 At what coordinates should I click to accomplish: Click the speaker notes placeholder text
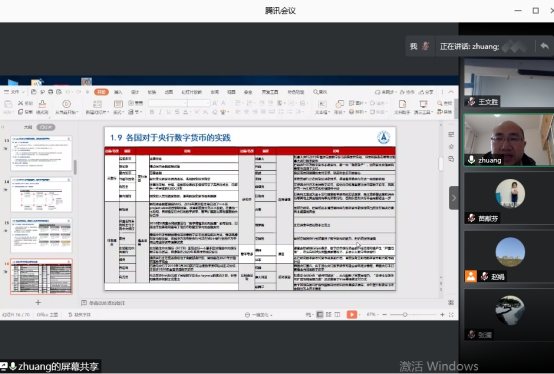pyautogui.click(x=107, y=303)
